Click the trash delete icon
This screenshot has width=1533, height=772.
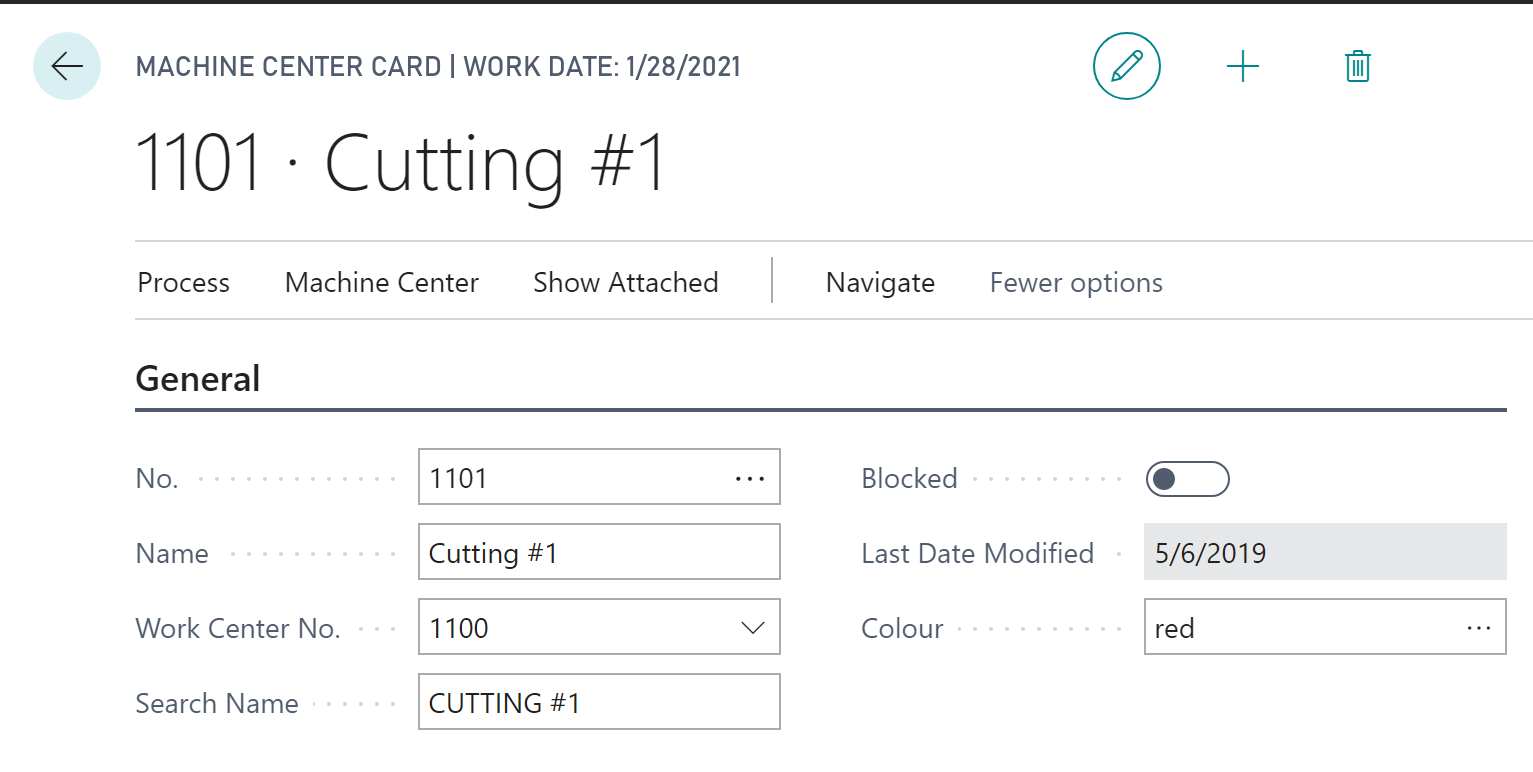pos(1357,67)
